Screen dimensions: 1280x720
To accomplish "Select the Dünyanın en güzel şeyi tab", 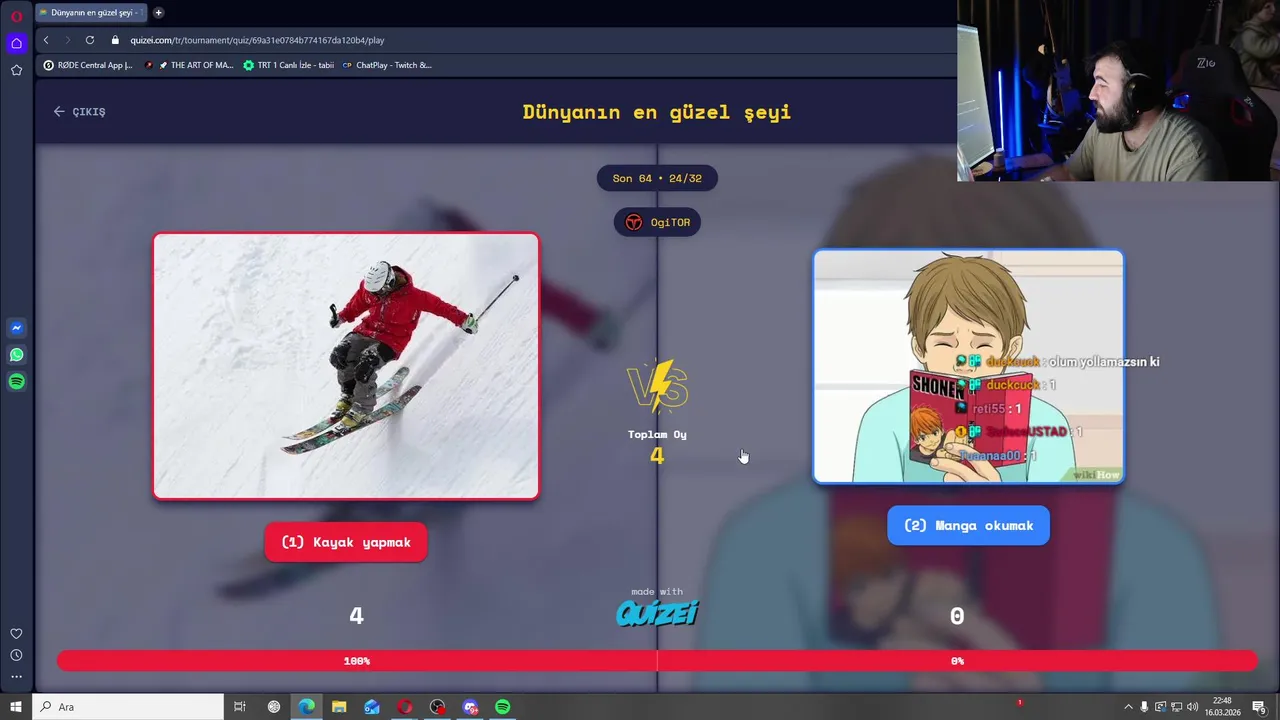I will pos(91,13).
